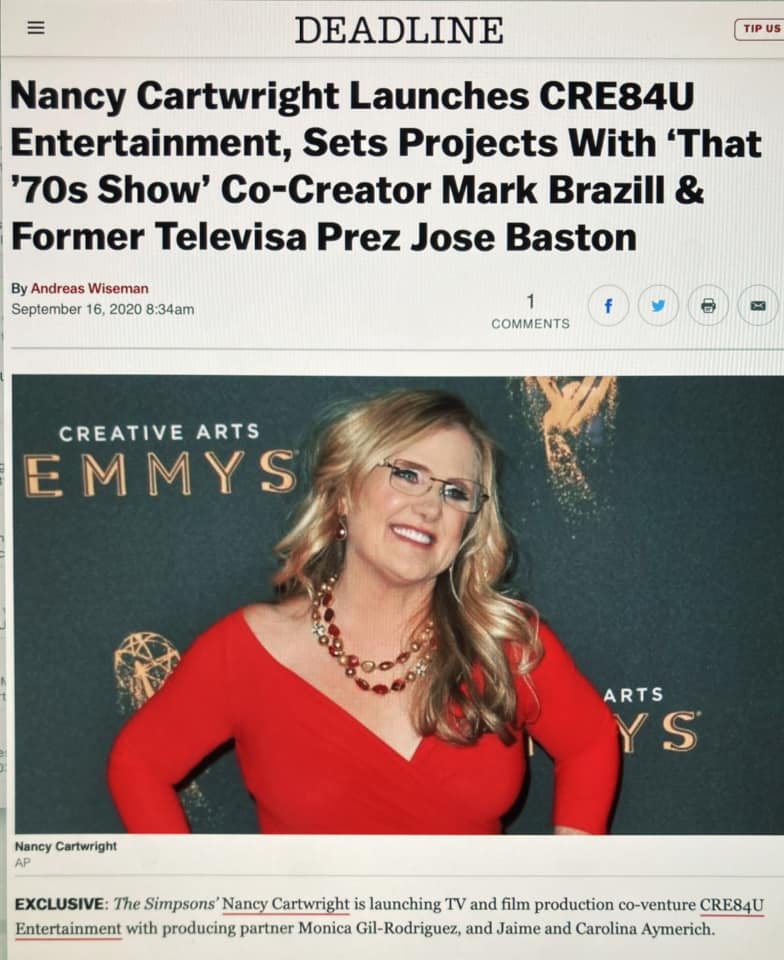The height and width of the screenshot is (960, 784).
Task: Open author Andreas Wiseman page
Action: click(89, 288)
